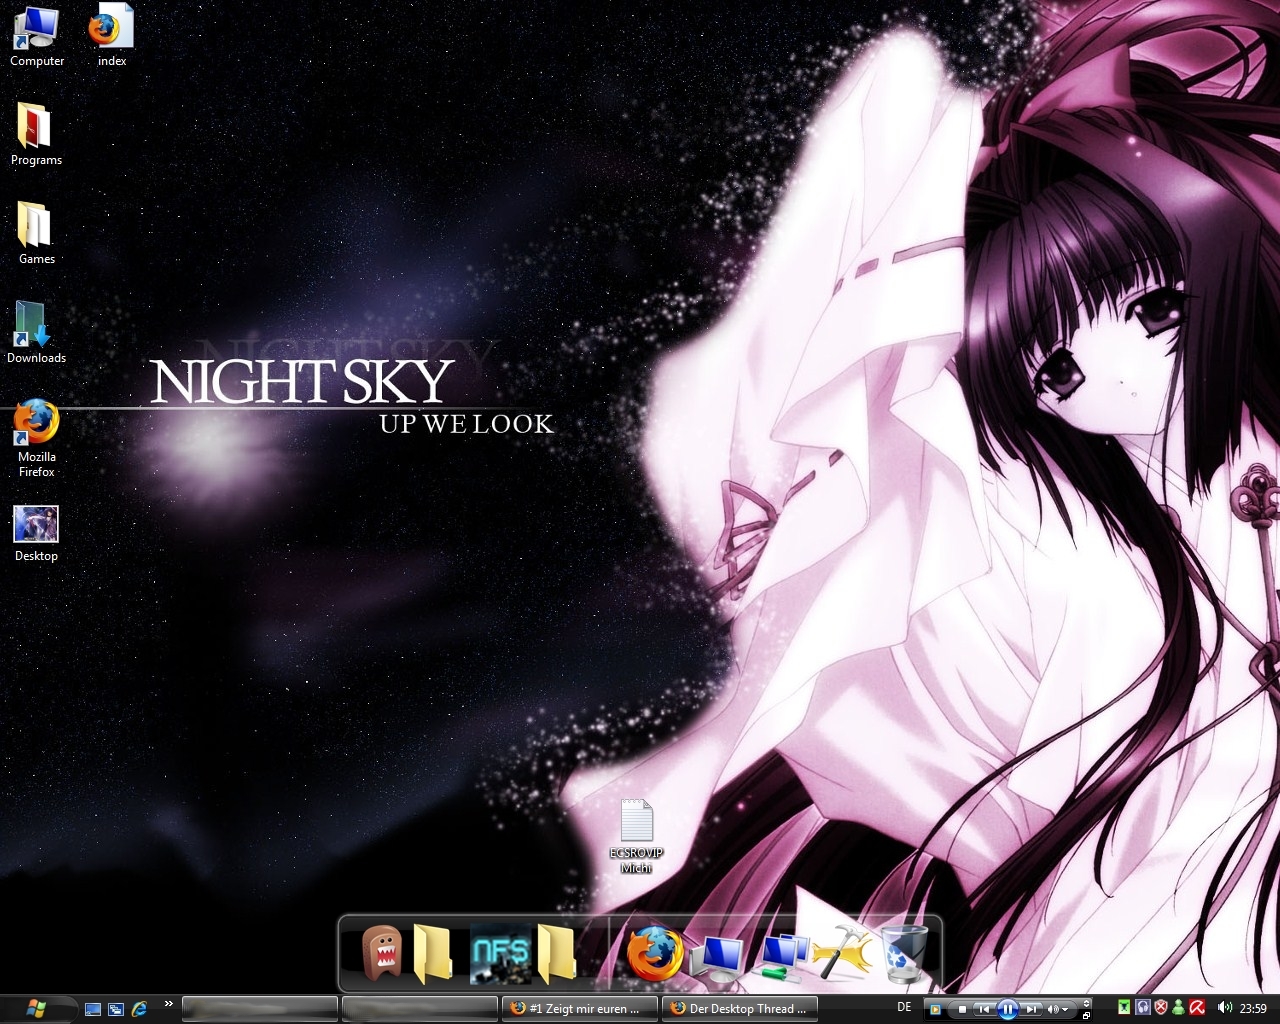Click the green X tray icon

coord(1125,1008)
